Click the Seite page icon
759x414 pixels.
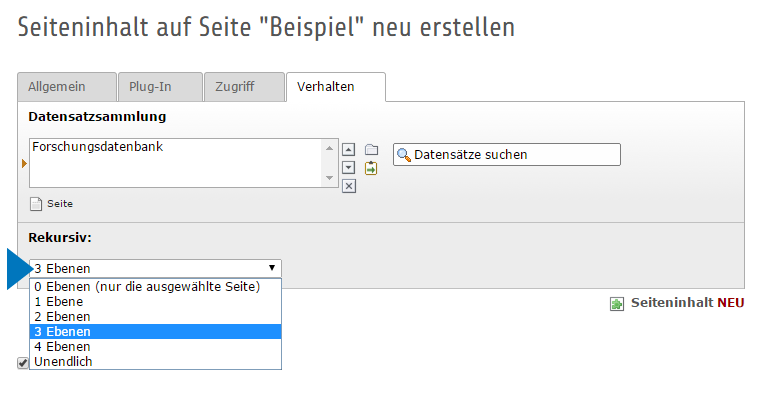tap(37, 204)
